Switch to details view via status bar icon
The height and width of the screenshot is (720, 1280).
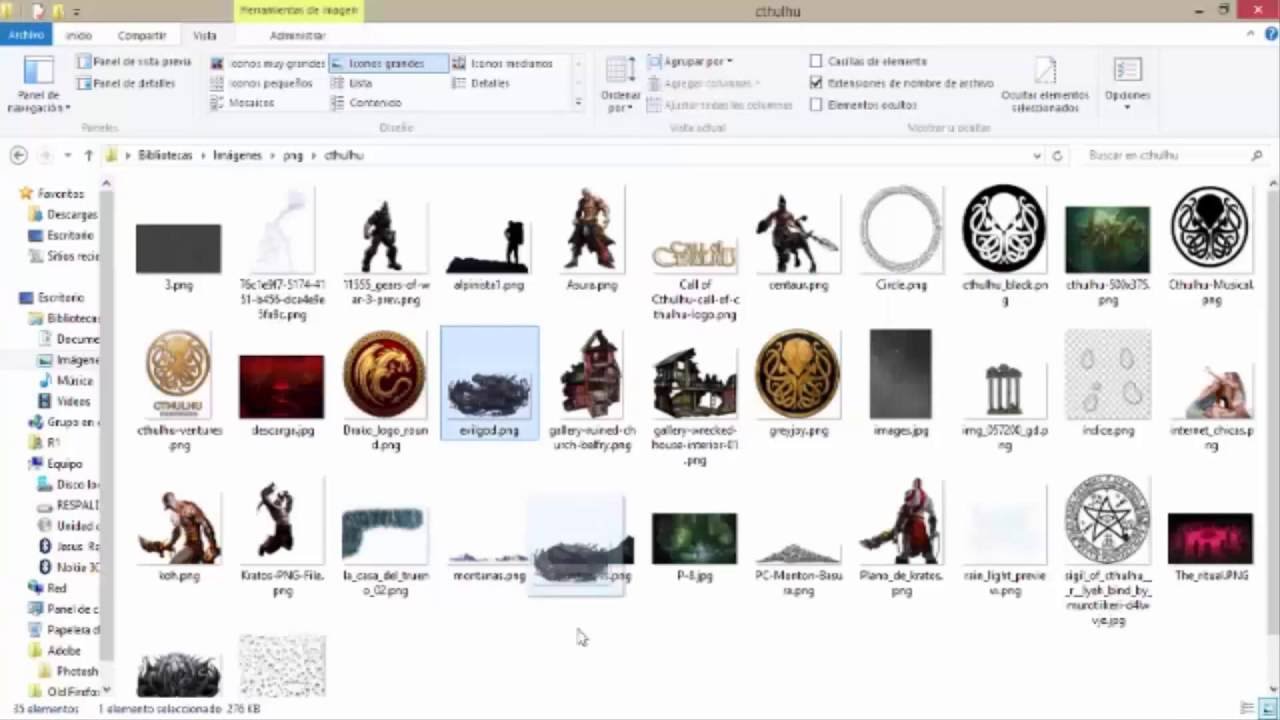(x=1246, y=708)
